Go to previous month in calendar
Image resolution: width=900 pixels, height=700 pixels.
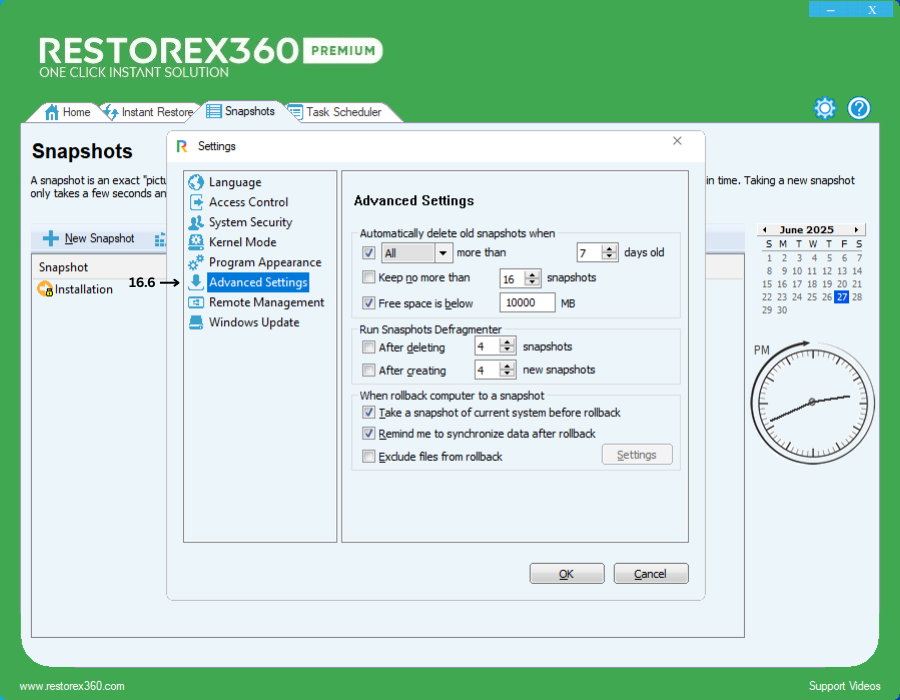[763, 230]
